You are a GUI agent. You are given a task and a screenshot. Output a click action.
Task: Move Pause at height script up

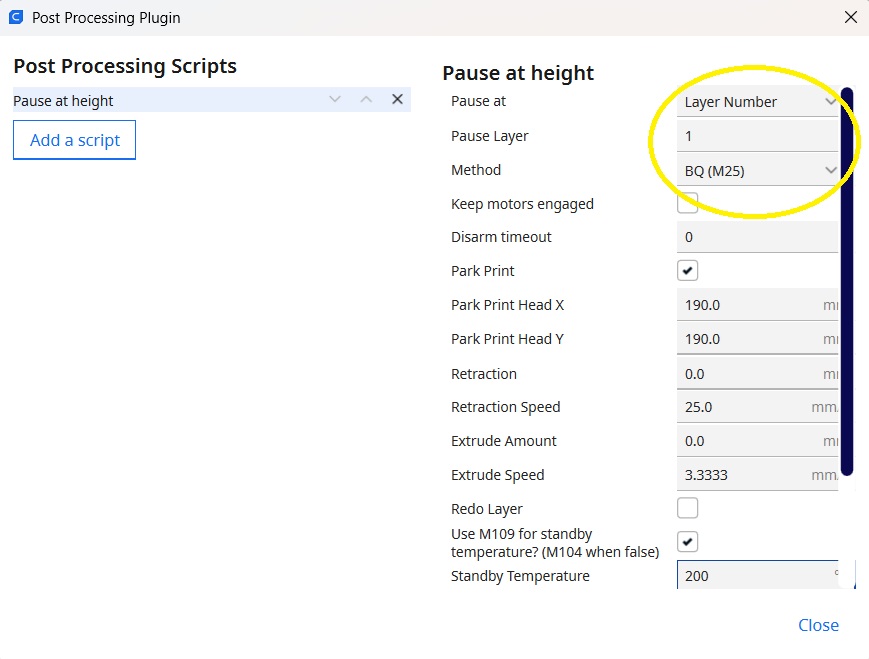366,100
